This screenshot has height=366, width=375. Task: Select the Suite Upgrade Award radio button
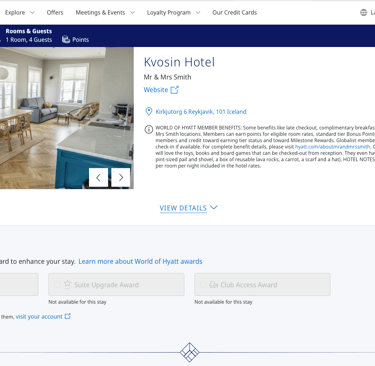pyautogui.click(x=57, y=284)
